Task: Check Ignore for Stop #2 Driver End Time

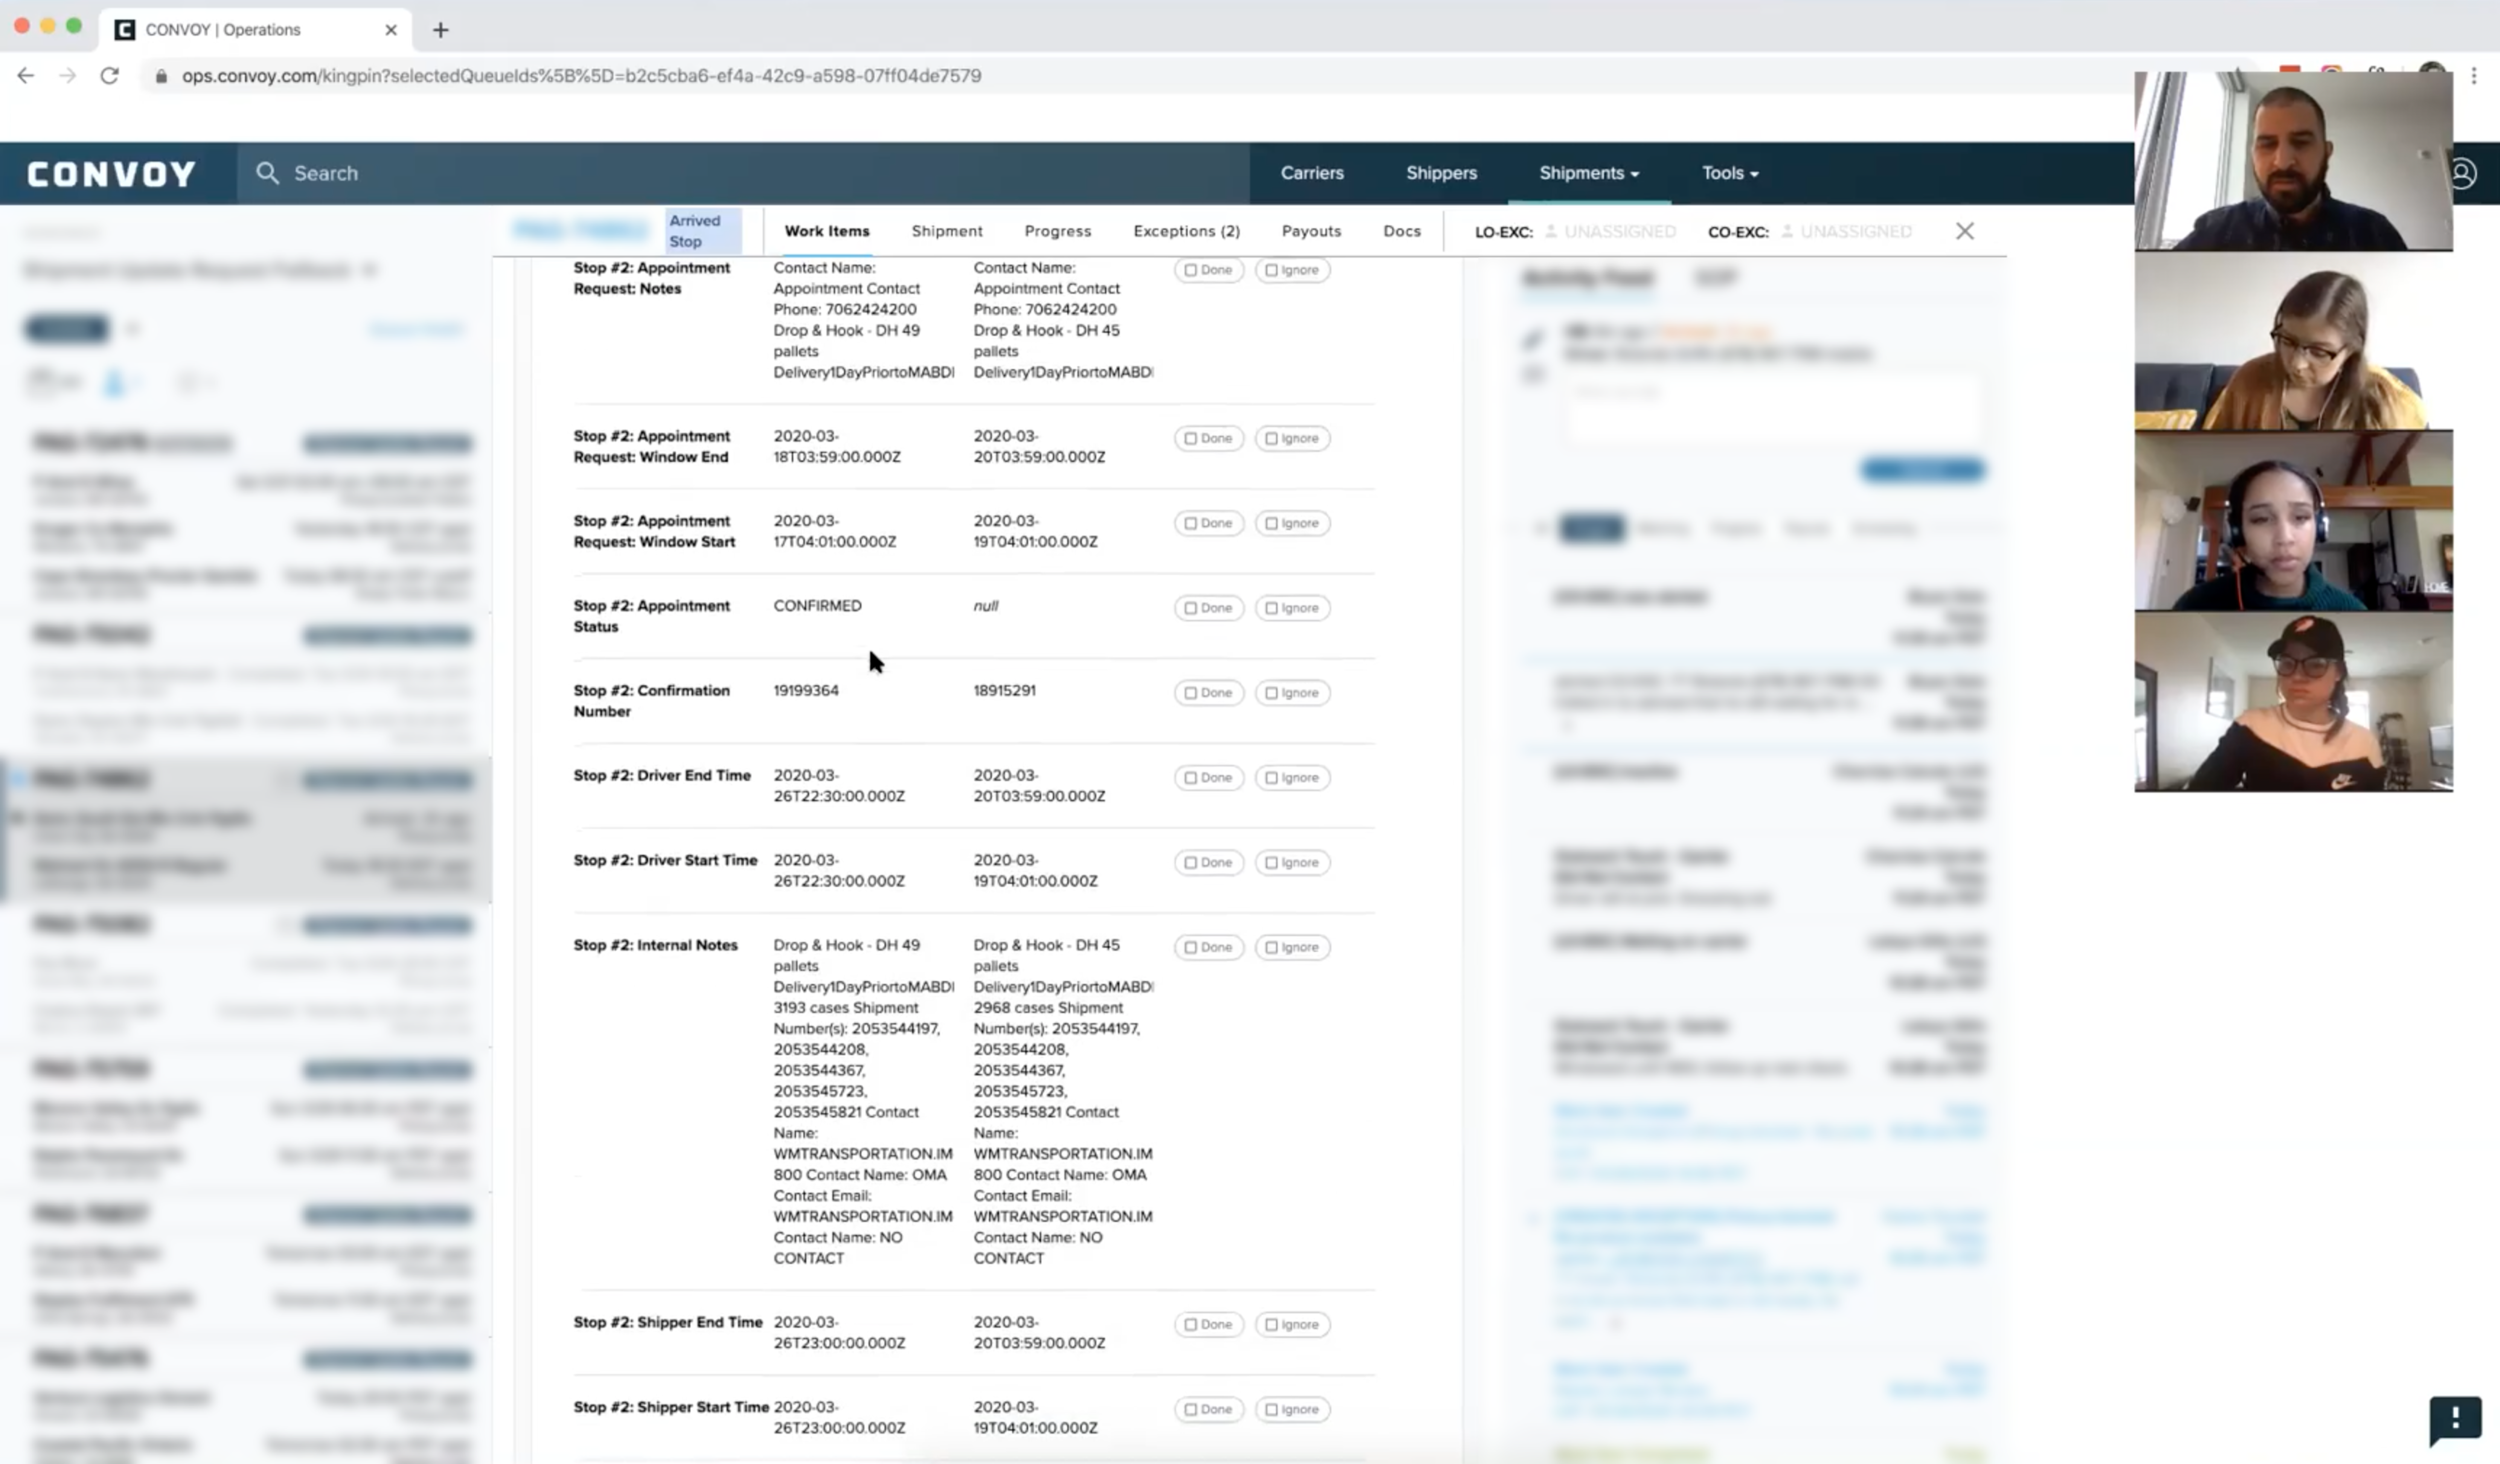Action: point(1292,778)
